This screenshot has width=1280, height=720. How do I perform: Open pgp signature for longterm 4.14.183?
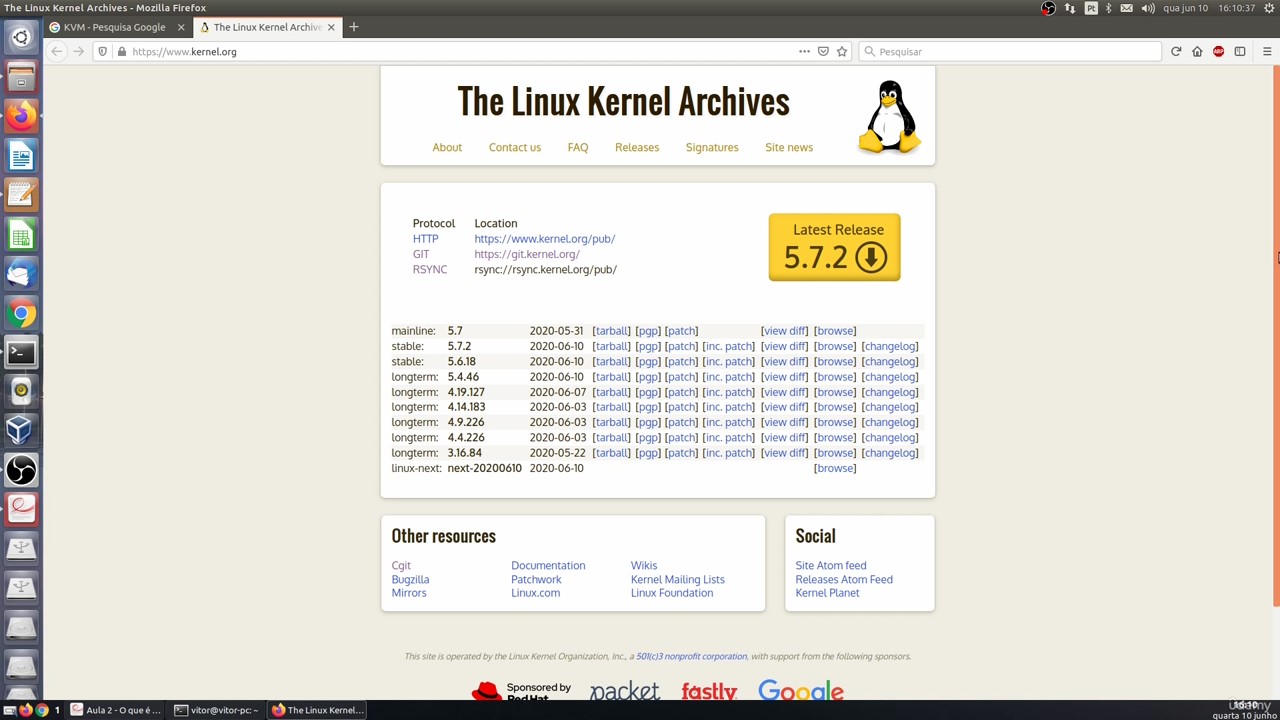648,407
